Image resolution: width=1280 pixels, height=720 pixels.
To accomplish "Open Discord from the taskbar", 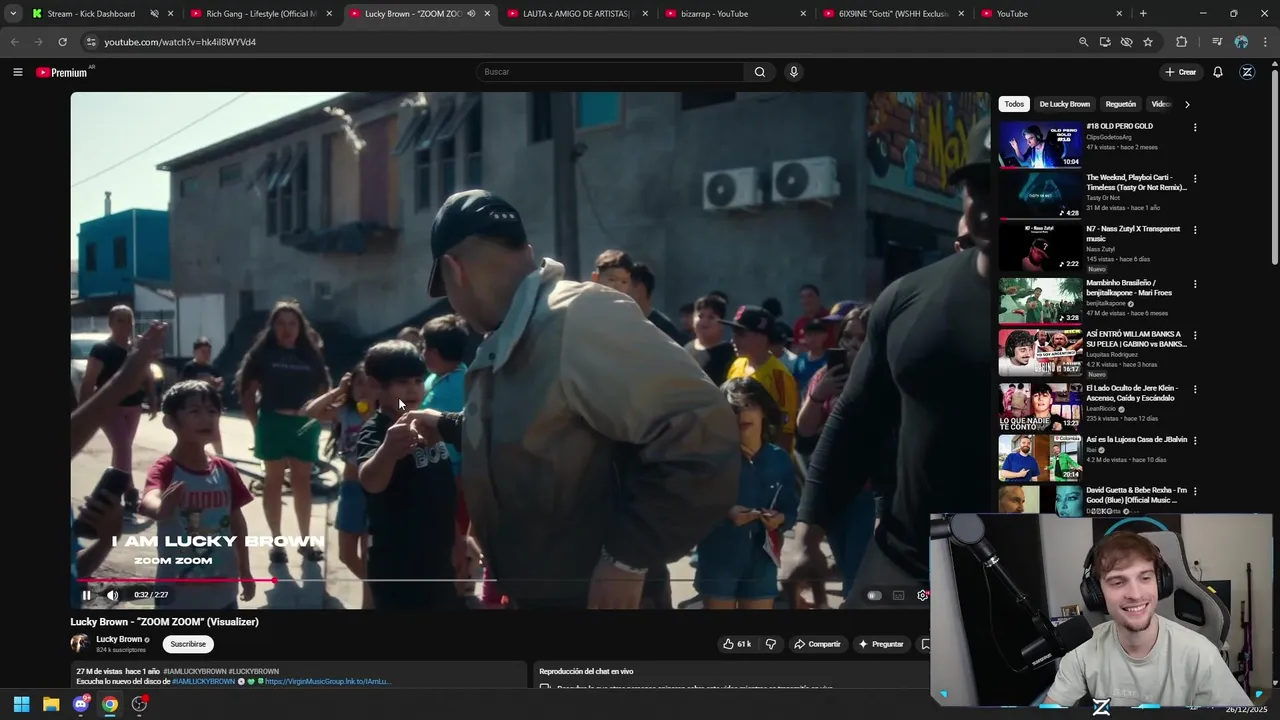I will coord(81,704).
